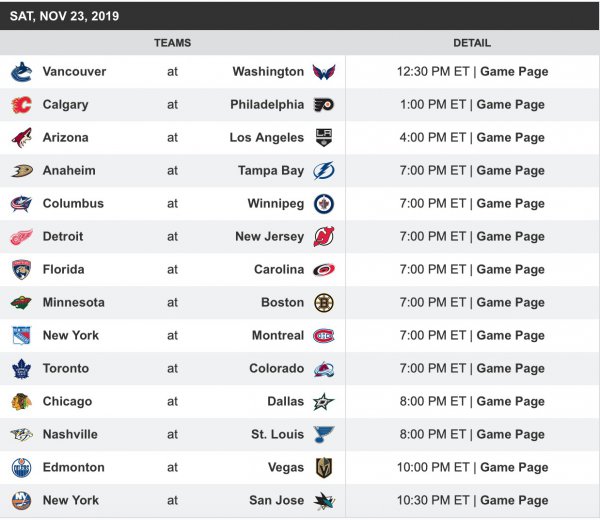Open Game Page for Arizona at Los Angeles
600x520 pixels.
pos(510,138)
